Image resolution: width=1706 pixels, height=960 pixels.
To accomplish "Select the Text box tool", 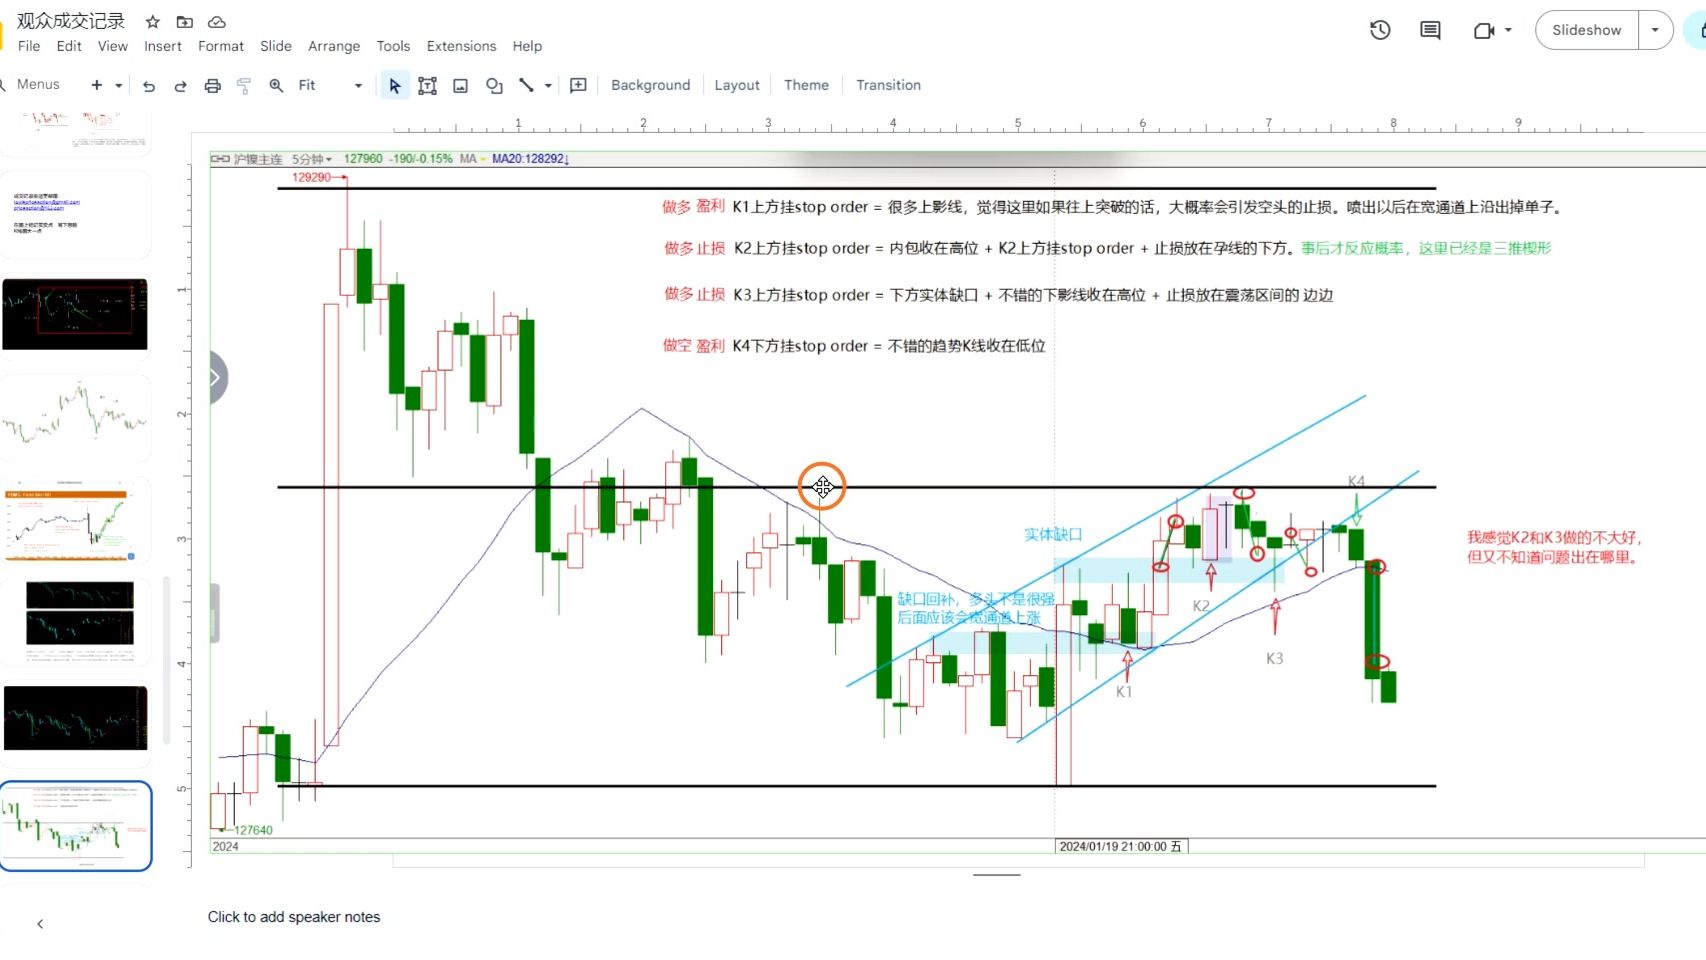I will click(x=427, y=86).
